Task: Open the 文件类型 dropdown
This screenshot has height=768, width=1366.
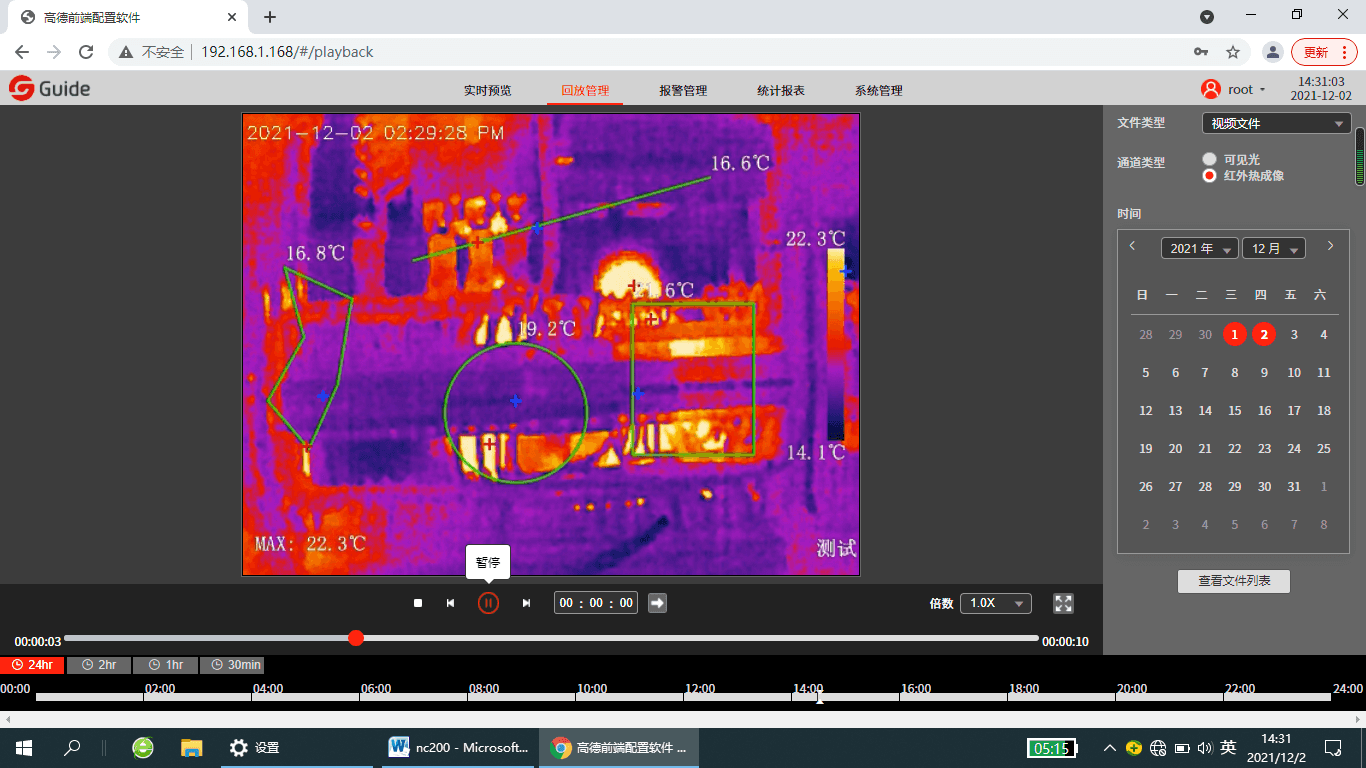Action: coord(1276,124)
